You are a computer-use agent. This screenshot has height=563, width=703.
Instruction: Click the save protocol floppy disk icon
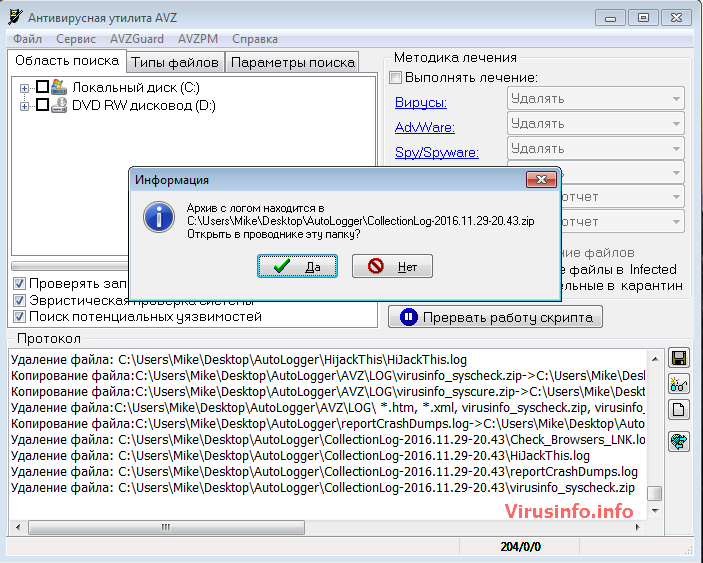pos(679,358)
